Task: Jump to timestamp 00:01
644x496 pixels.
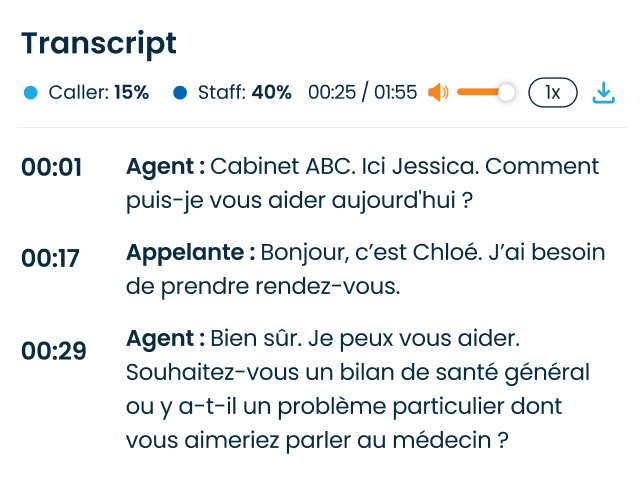Action: pyautogui.click(x=51, y=167)
